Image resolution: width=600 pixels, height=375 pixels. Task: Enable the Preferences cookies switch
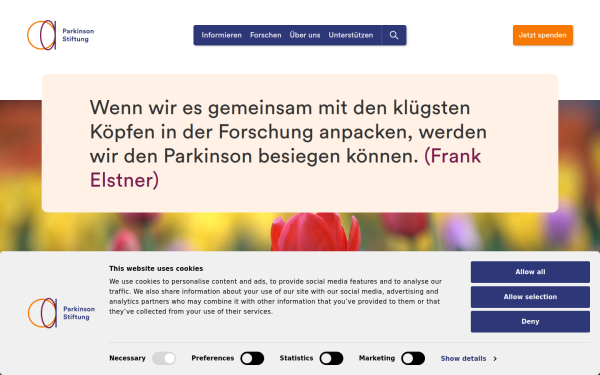(x=252, y=359)
